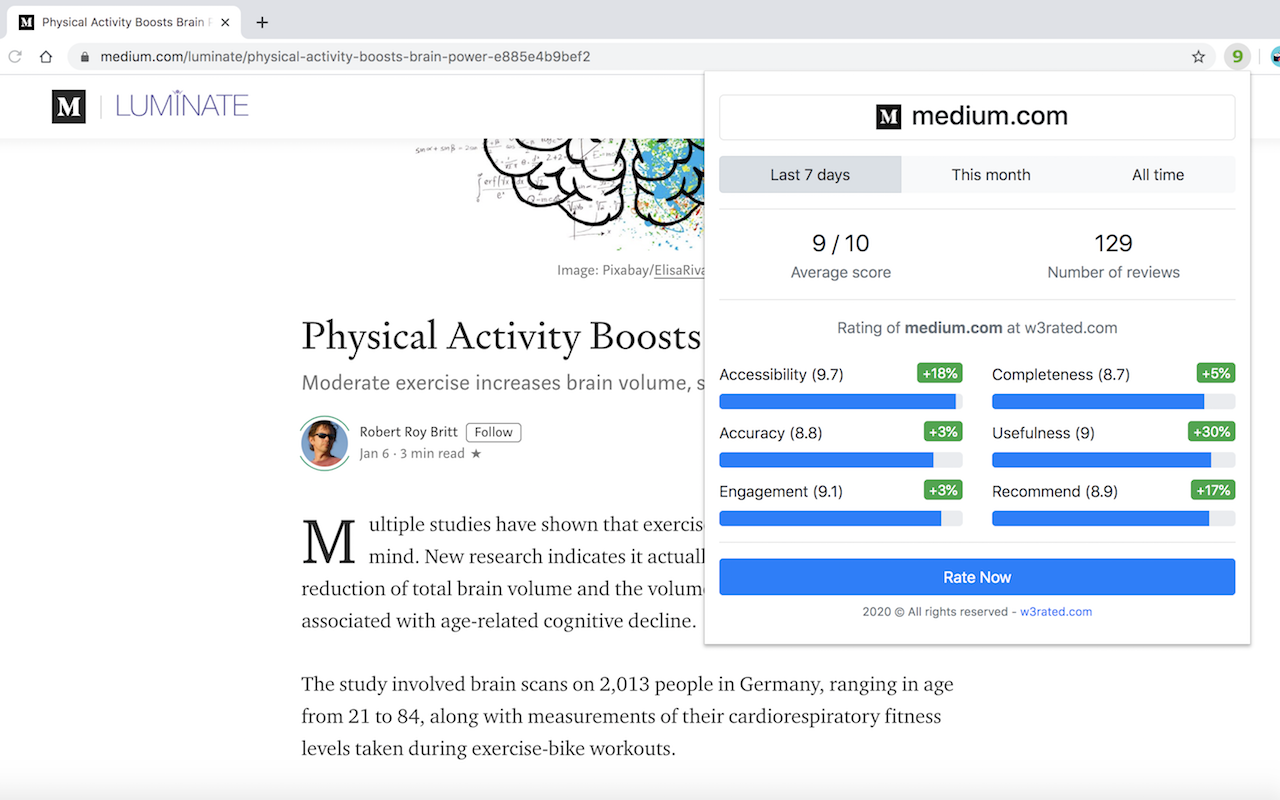The image size is (1280, 800).
Task: Click the Accessibility rating progress bar
Action: [x=840, y=401]
